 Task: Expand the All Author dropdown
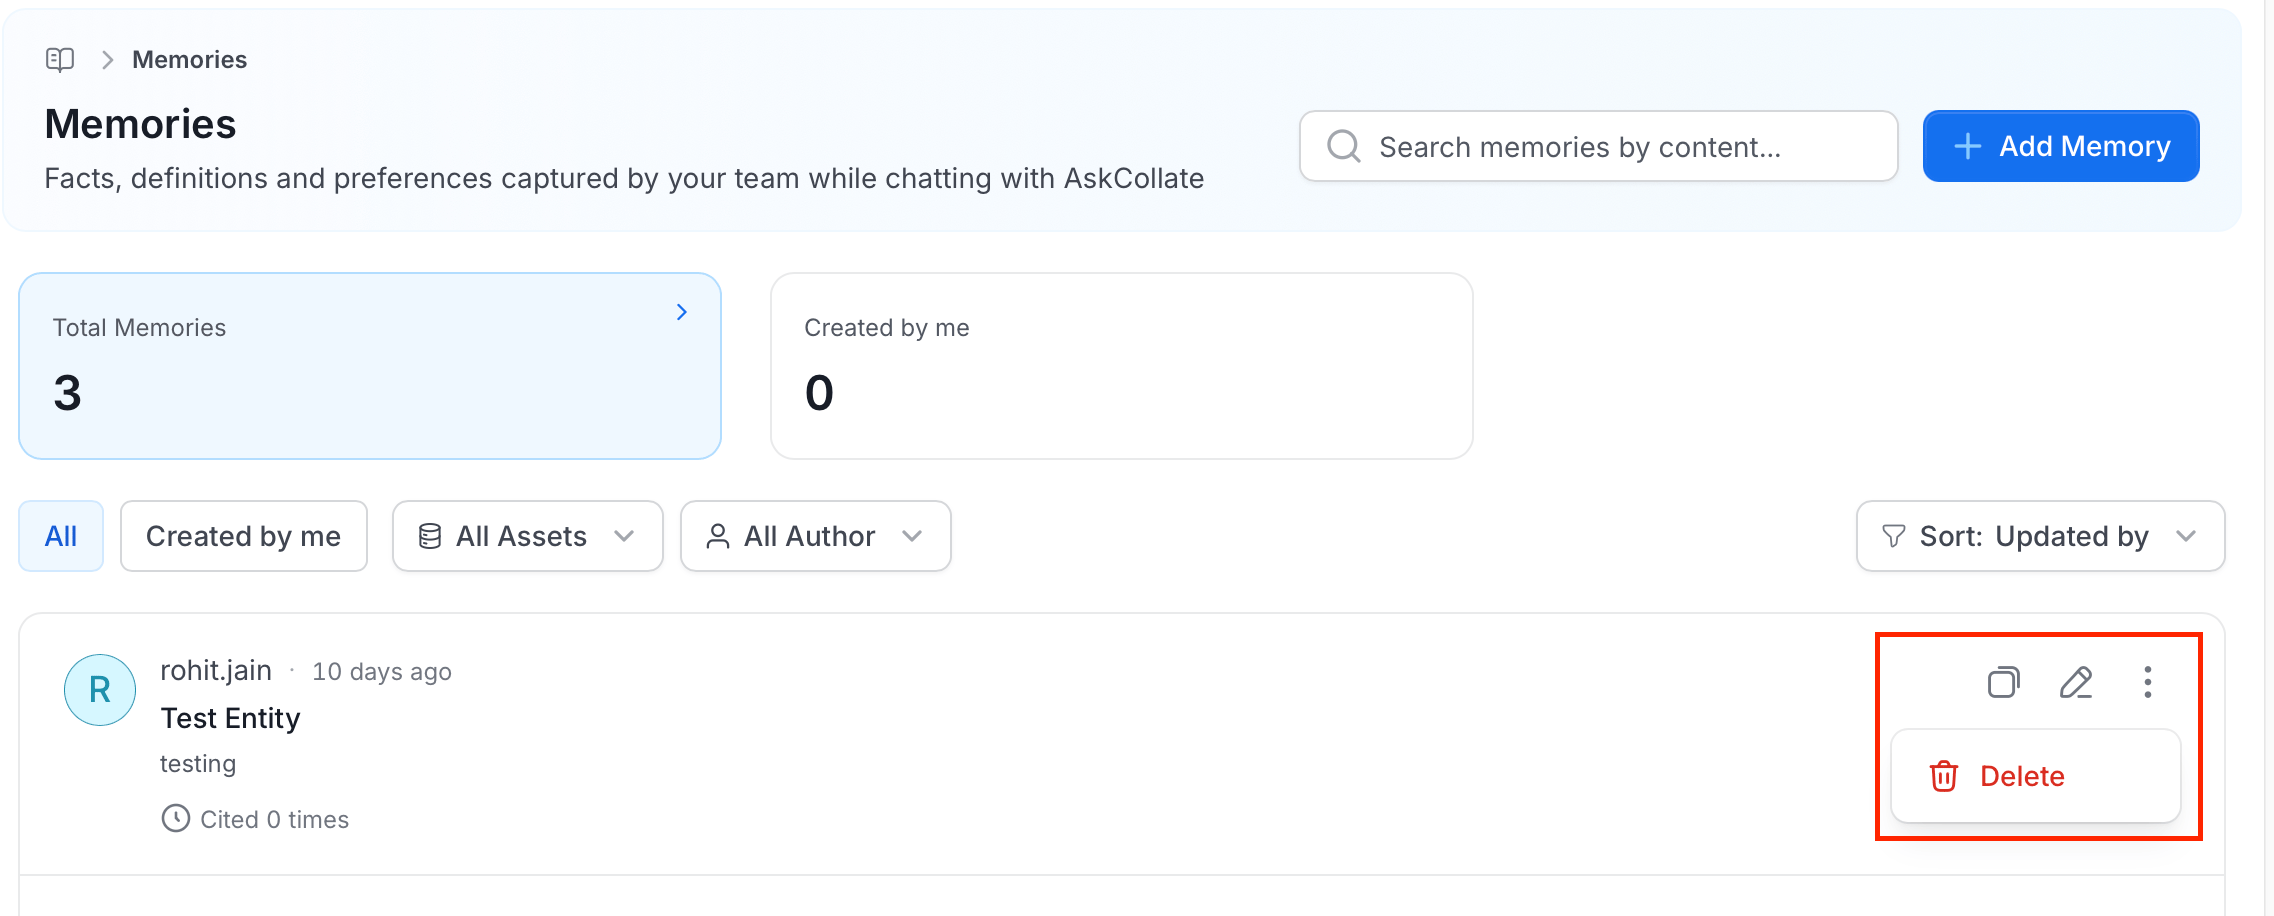coord(816,536)
